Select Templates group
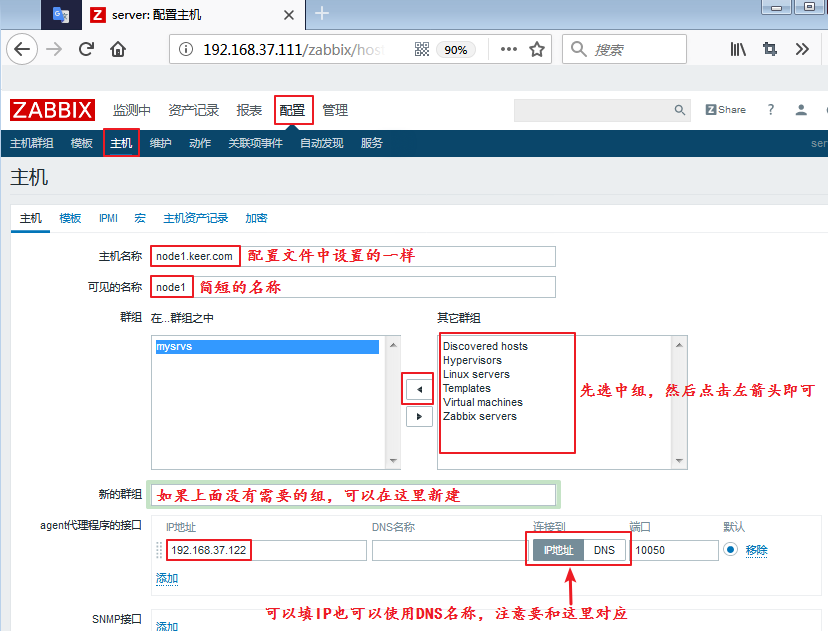This screenshot has height=631, width=828. pos(466,388)
